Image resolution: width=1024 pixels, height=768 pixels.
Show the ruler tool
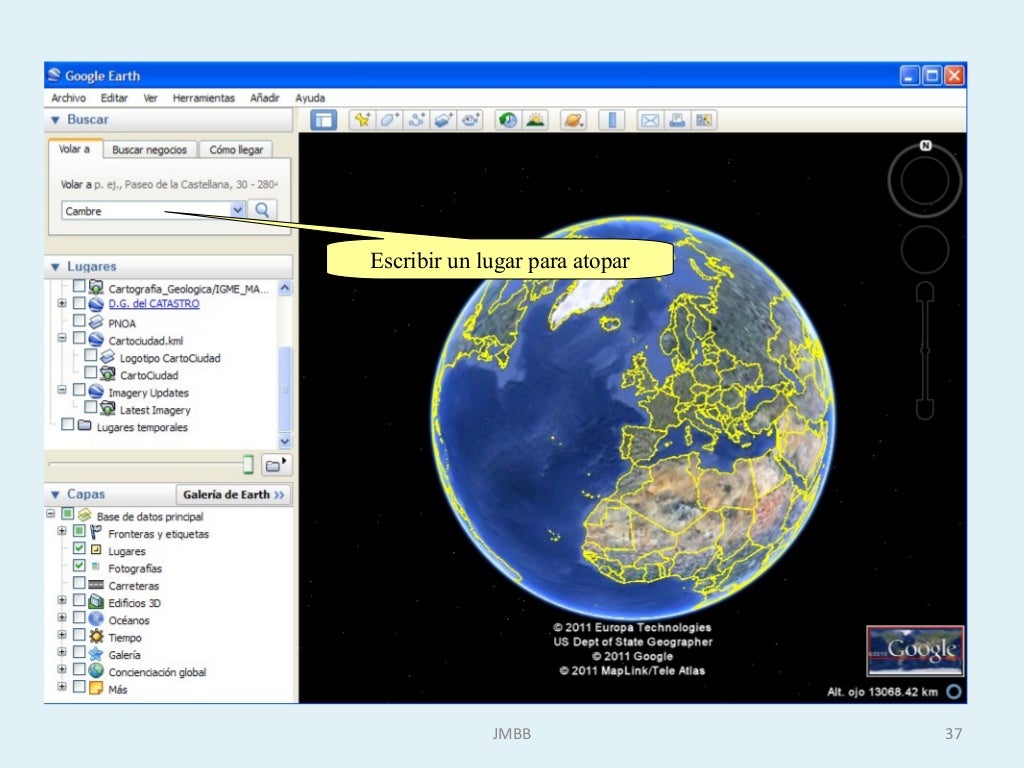click(612, 120)
